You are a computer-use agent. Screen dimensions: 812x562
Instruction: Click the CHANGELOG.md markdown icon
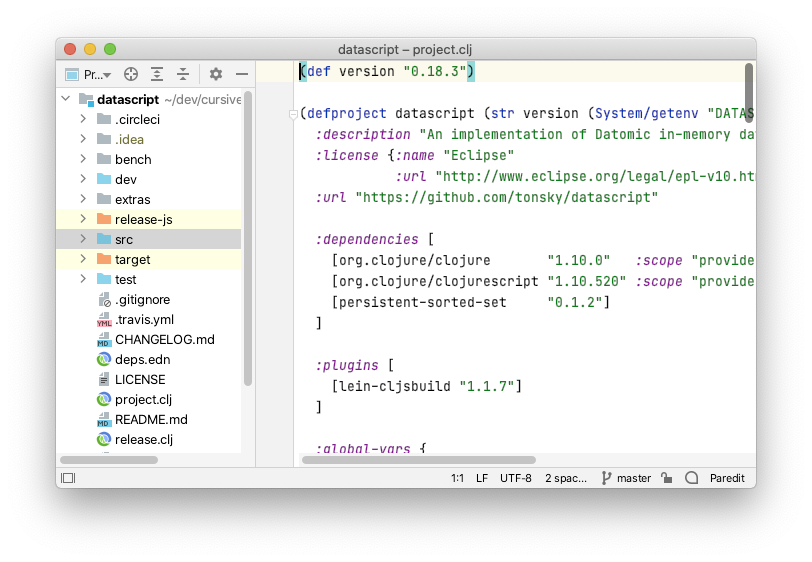coord(104,340)
